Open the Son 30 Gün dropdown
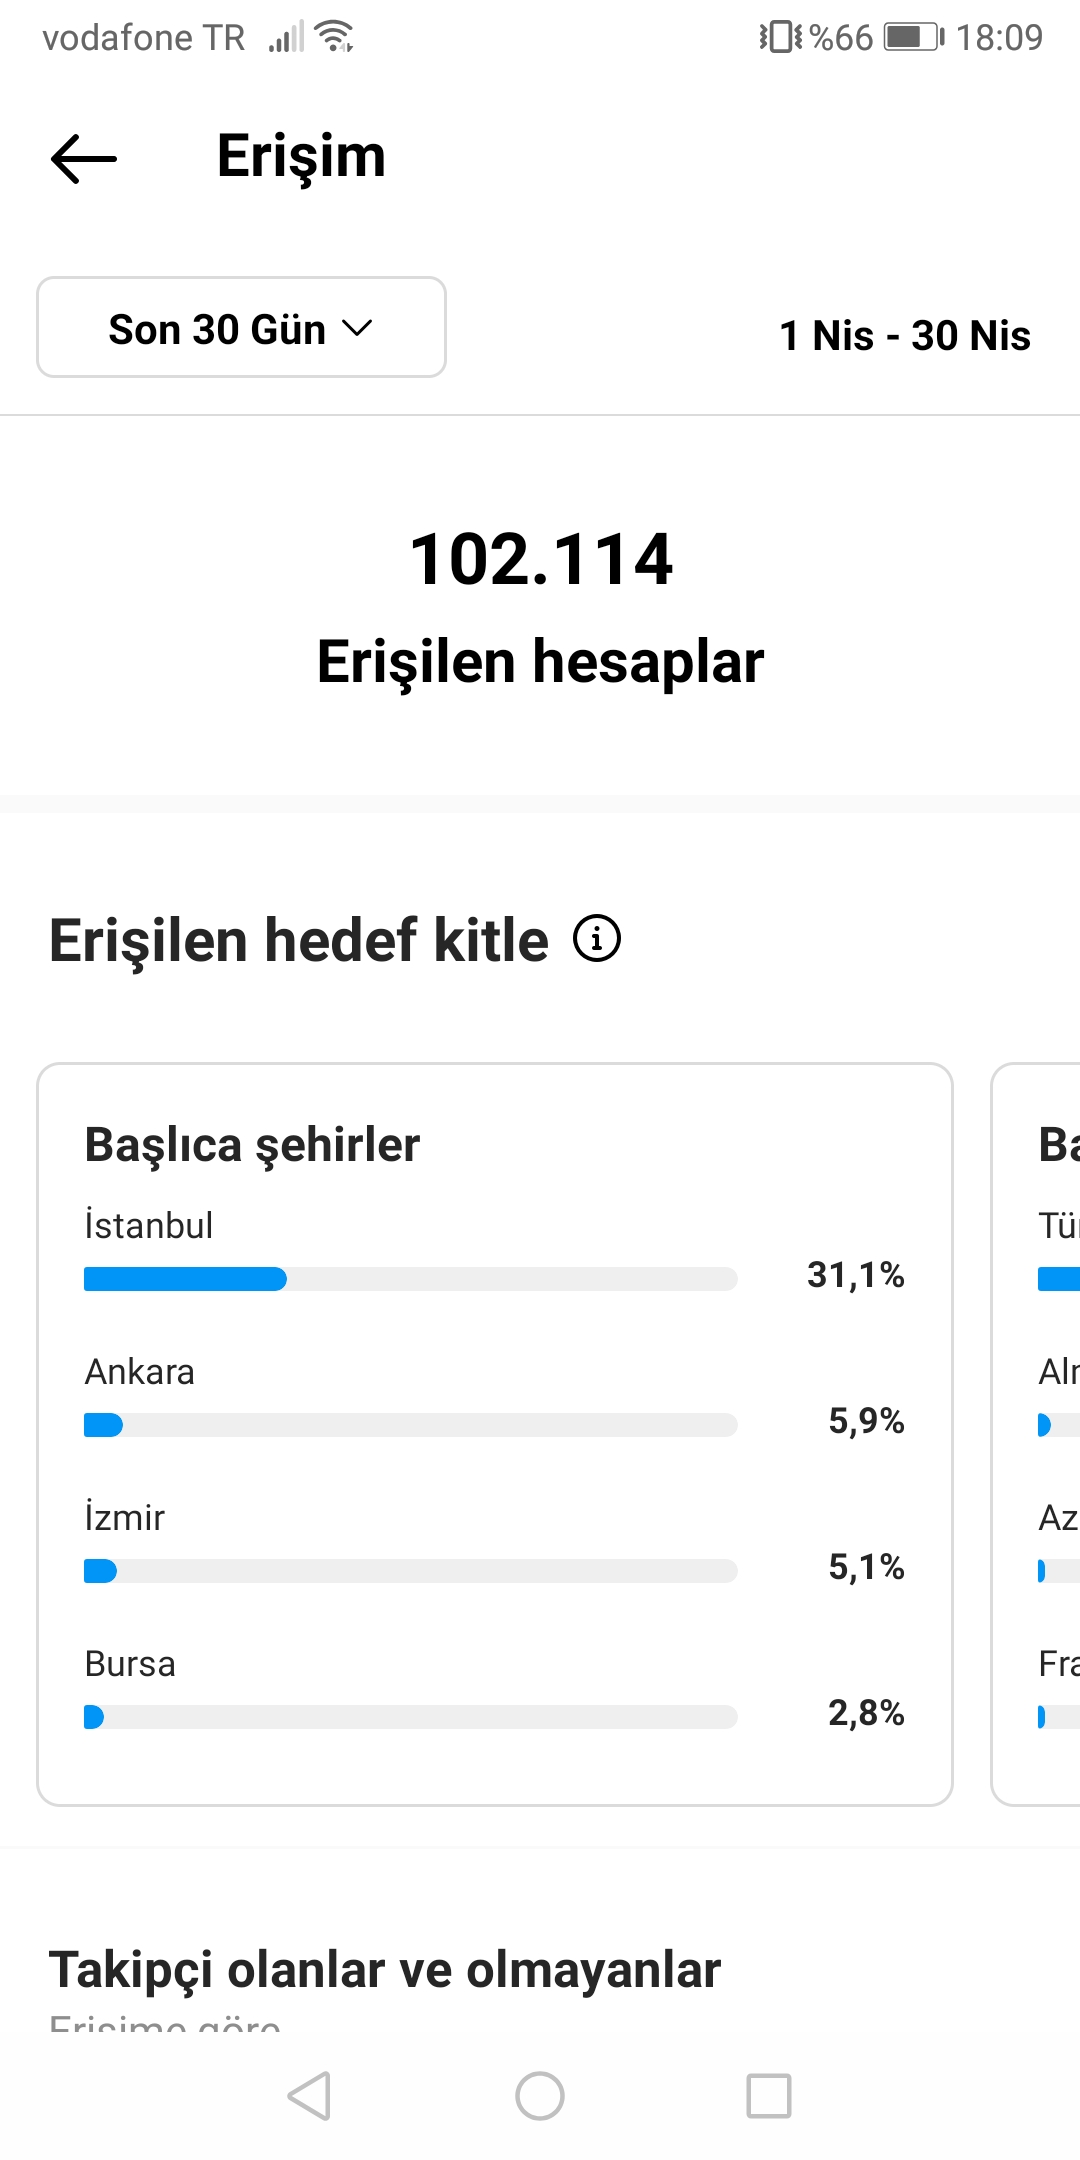Screen dimensions: 1080x2160 (x=241, y=327)
